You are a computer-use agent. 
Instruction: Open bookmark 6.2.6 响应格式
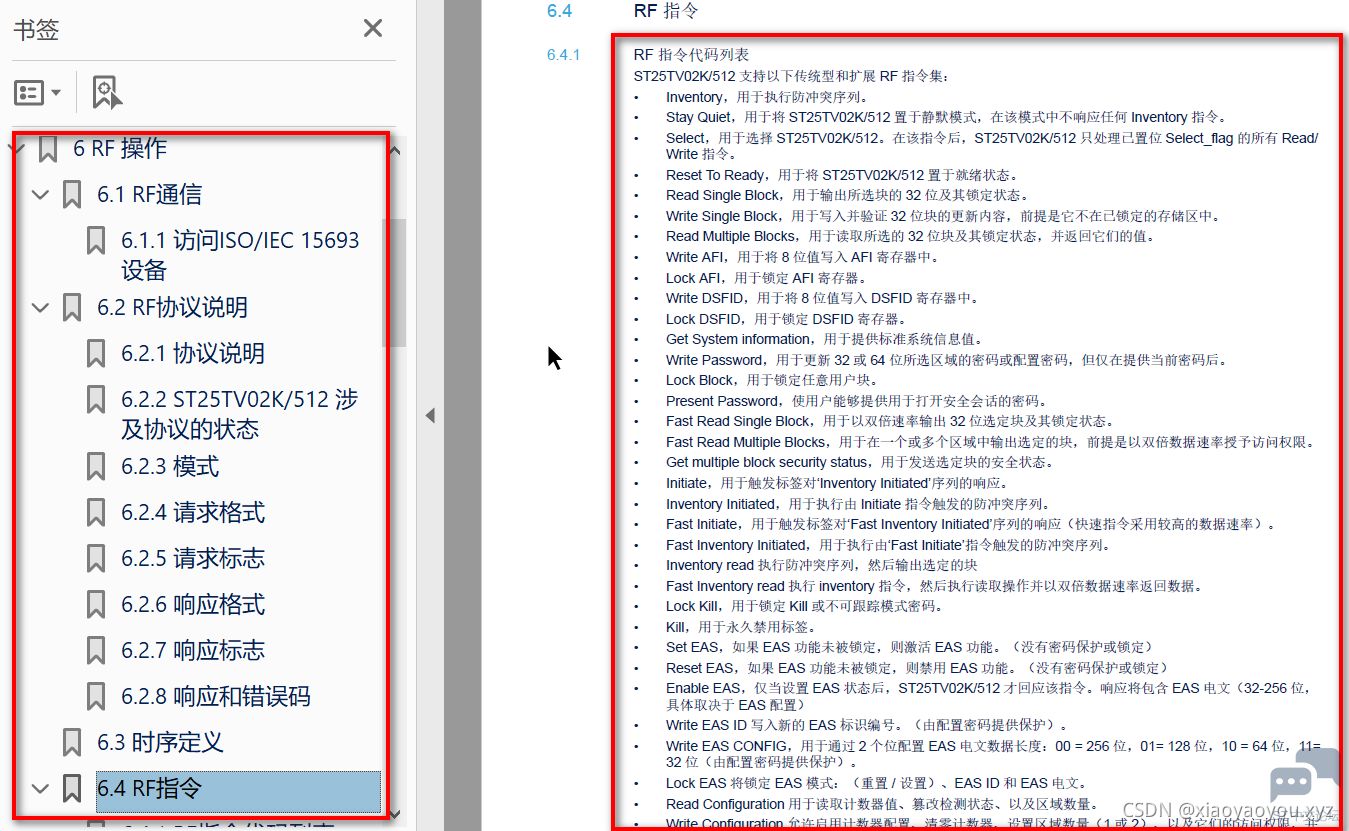tap(193, 604)
